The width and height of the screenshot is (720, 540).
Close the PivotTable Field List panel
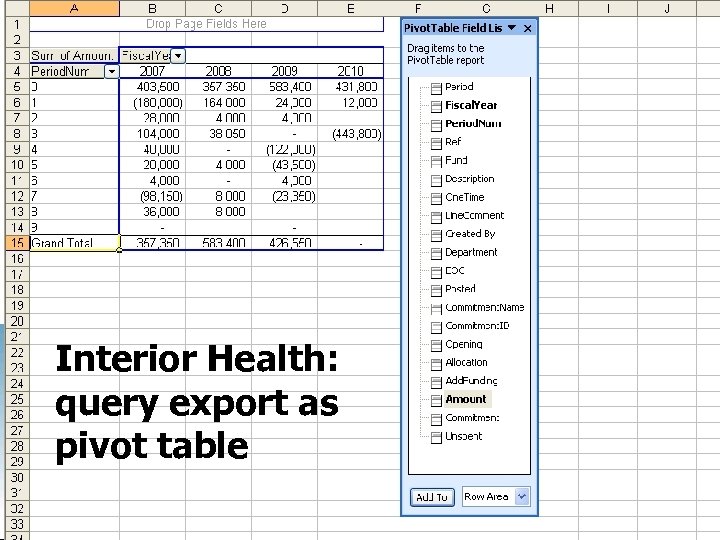tap(528, 28)
